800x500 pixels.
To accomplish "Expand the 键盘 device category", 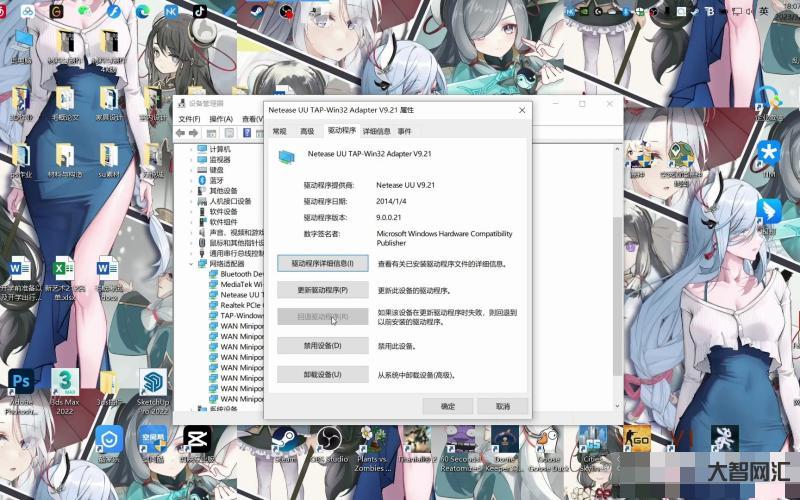I will coord(192,170).
